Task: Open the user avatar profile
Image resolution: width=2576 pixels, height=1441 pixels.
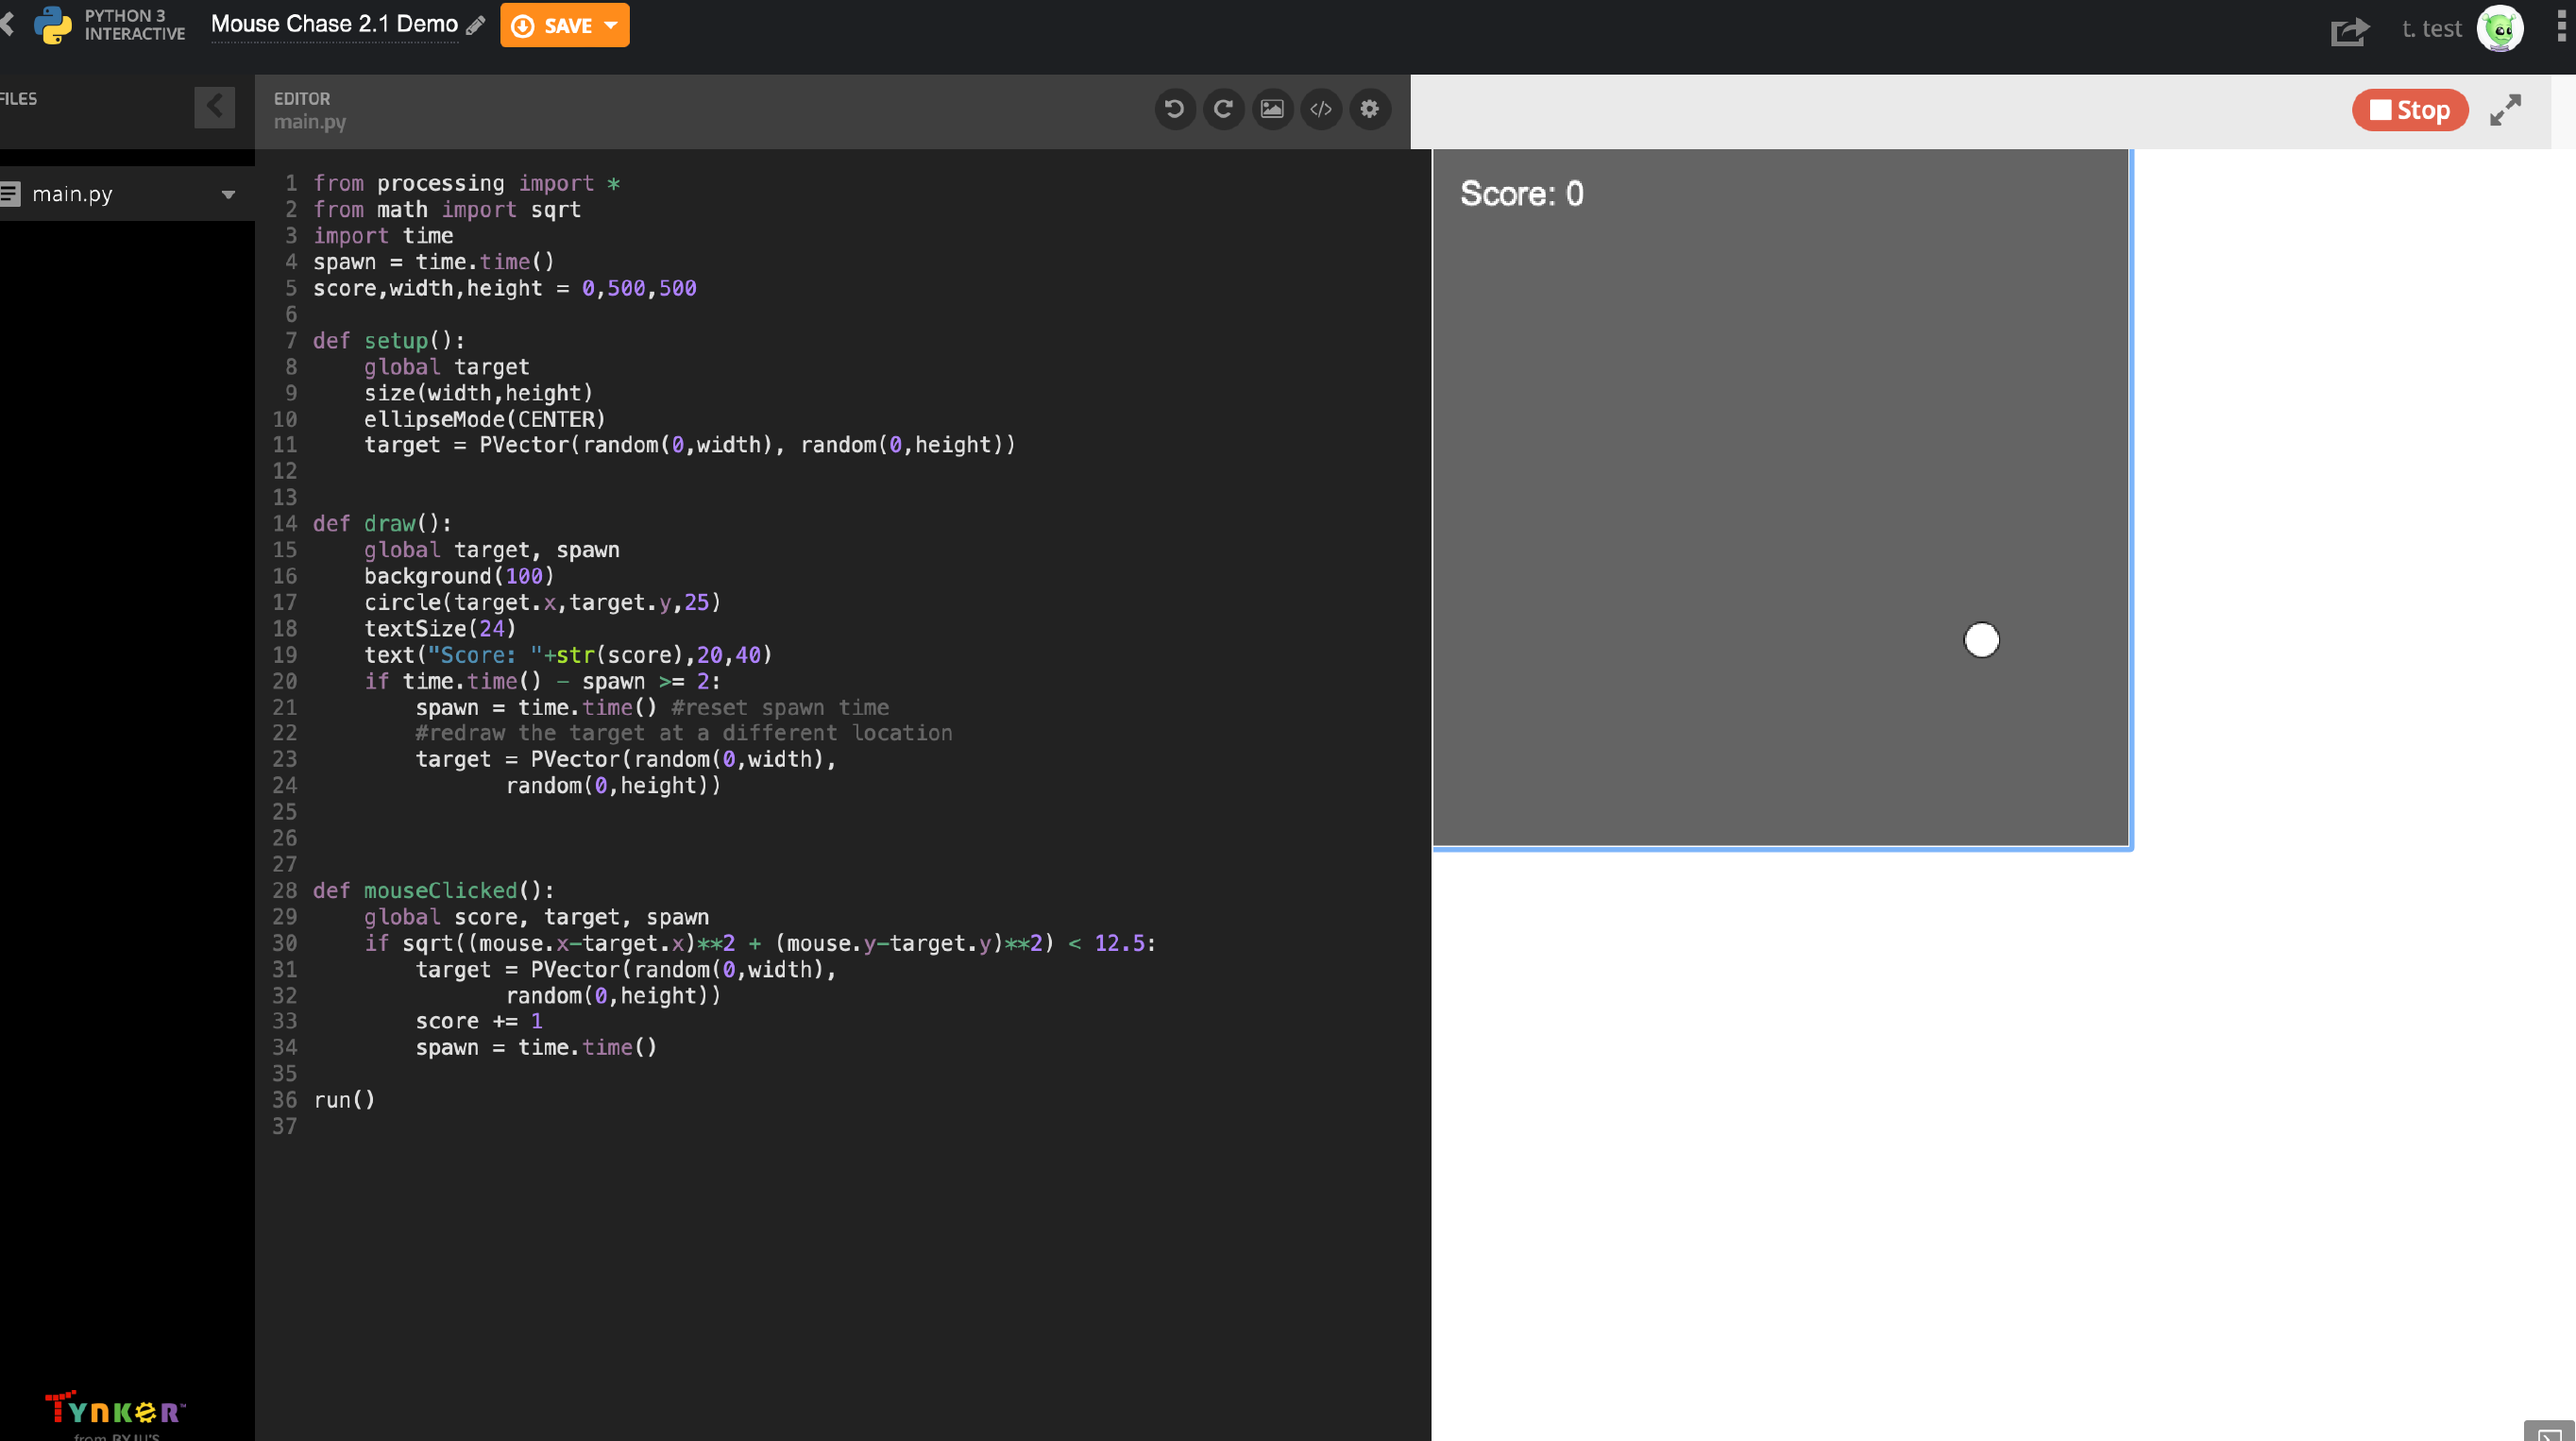Action: 2499,29
